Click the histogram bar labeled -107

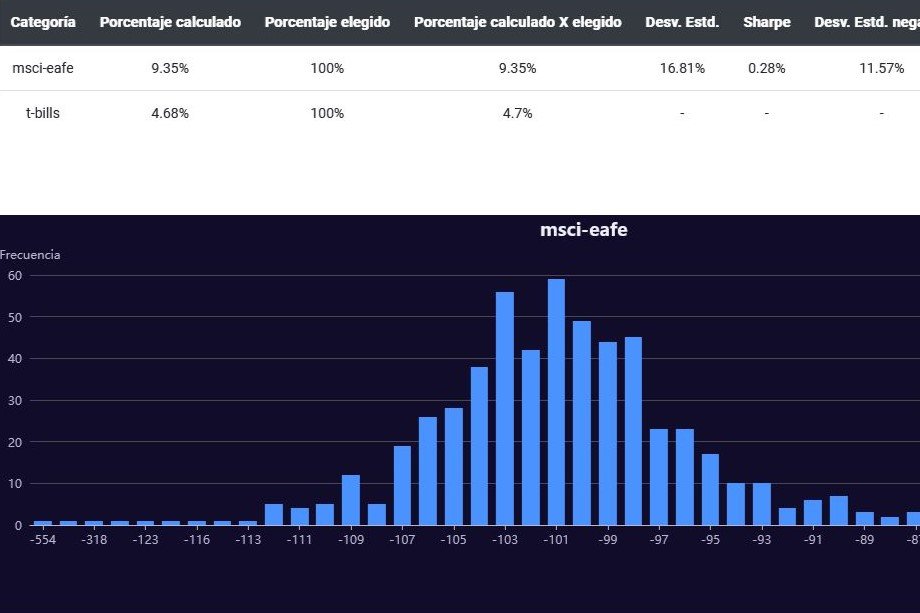pos(402,486)
